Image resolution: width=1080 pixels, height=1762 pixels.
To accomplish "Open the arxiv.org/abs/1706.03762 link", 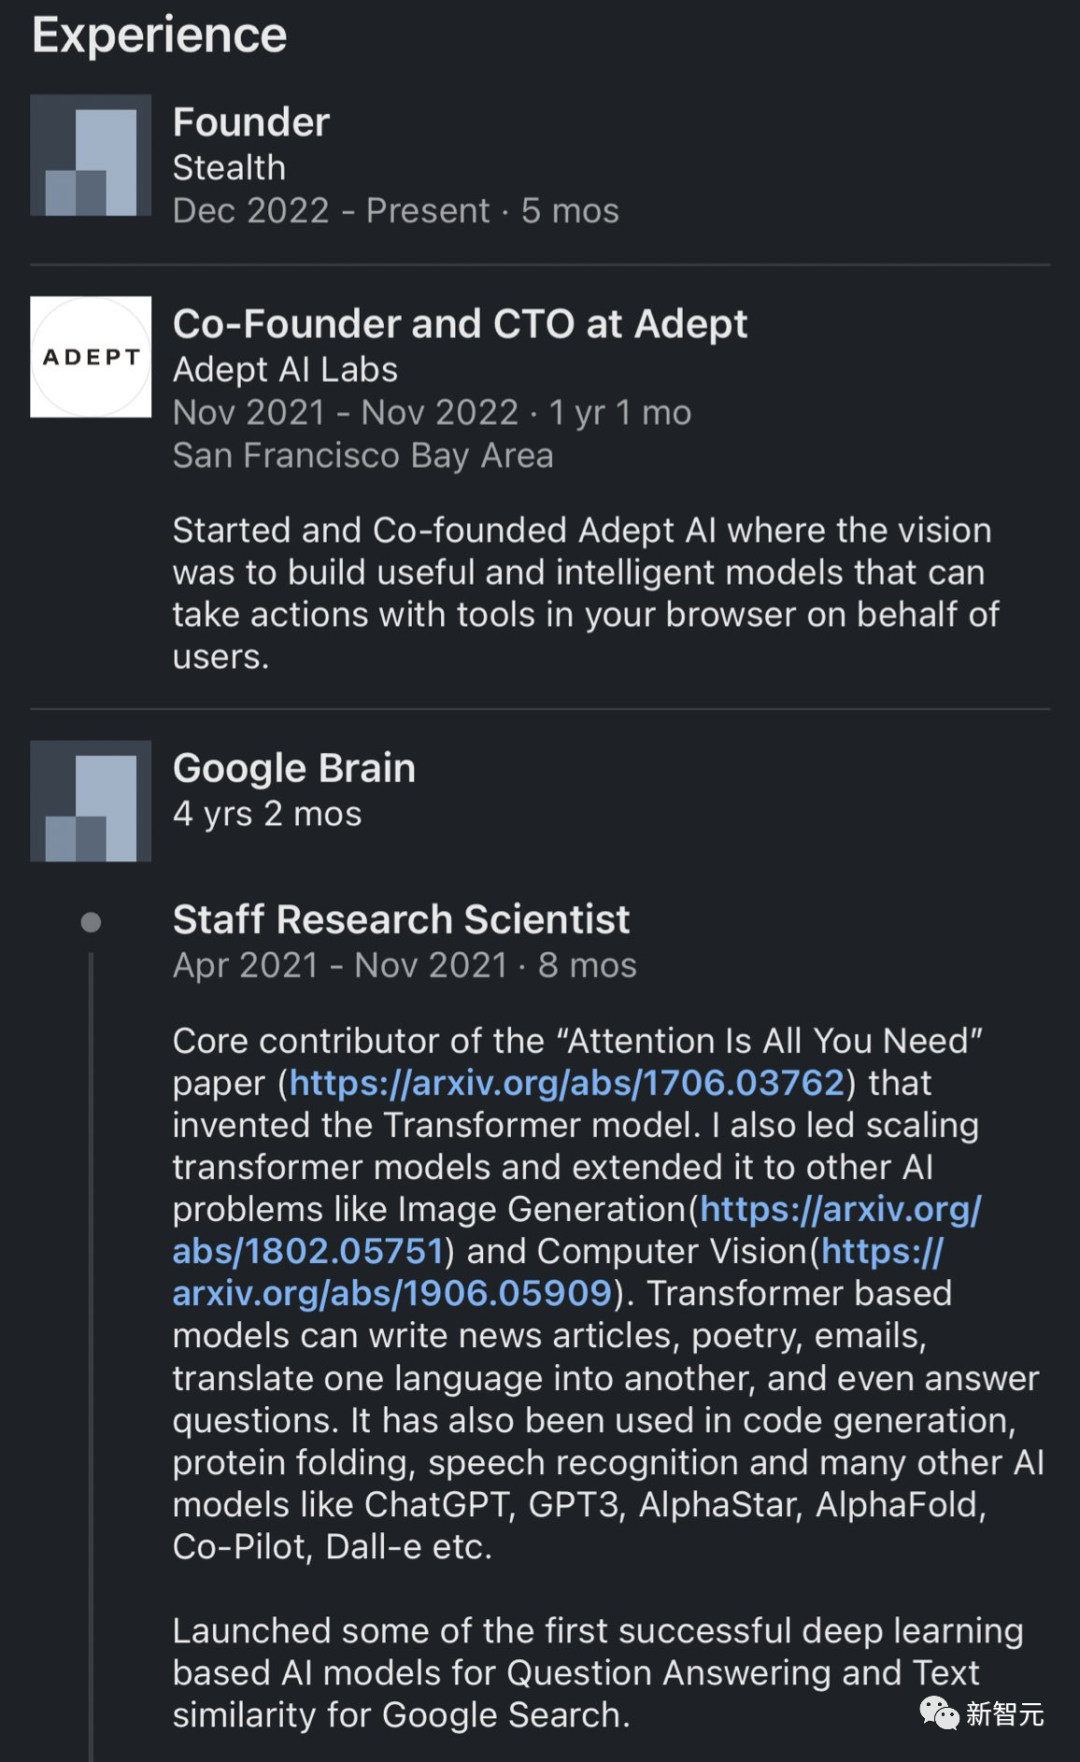I will pos(567,1083).
